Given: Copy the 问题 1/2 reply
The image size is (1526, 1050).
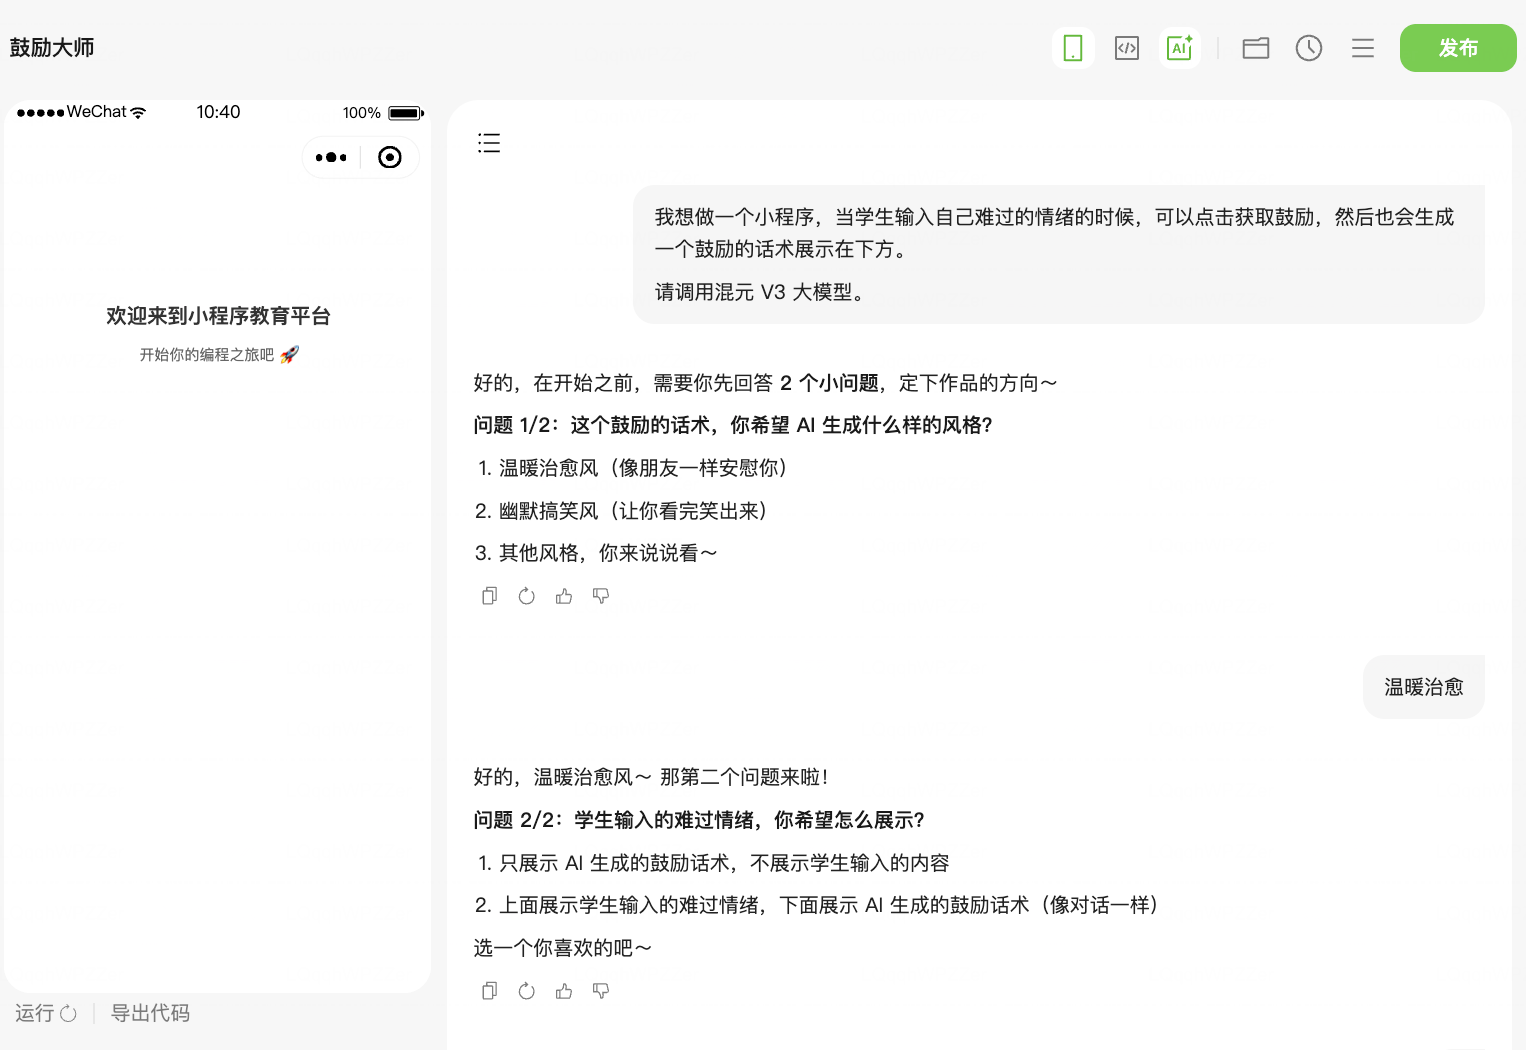Looking at the screenshot, I should click(x=489, y=596).
